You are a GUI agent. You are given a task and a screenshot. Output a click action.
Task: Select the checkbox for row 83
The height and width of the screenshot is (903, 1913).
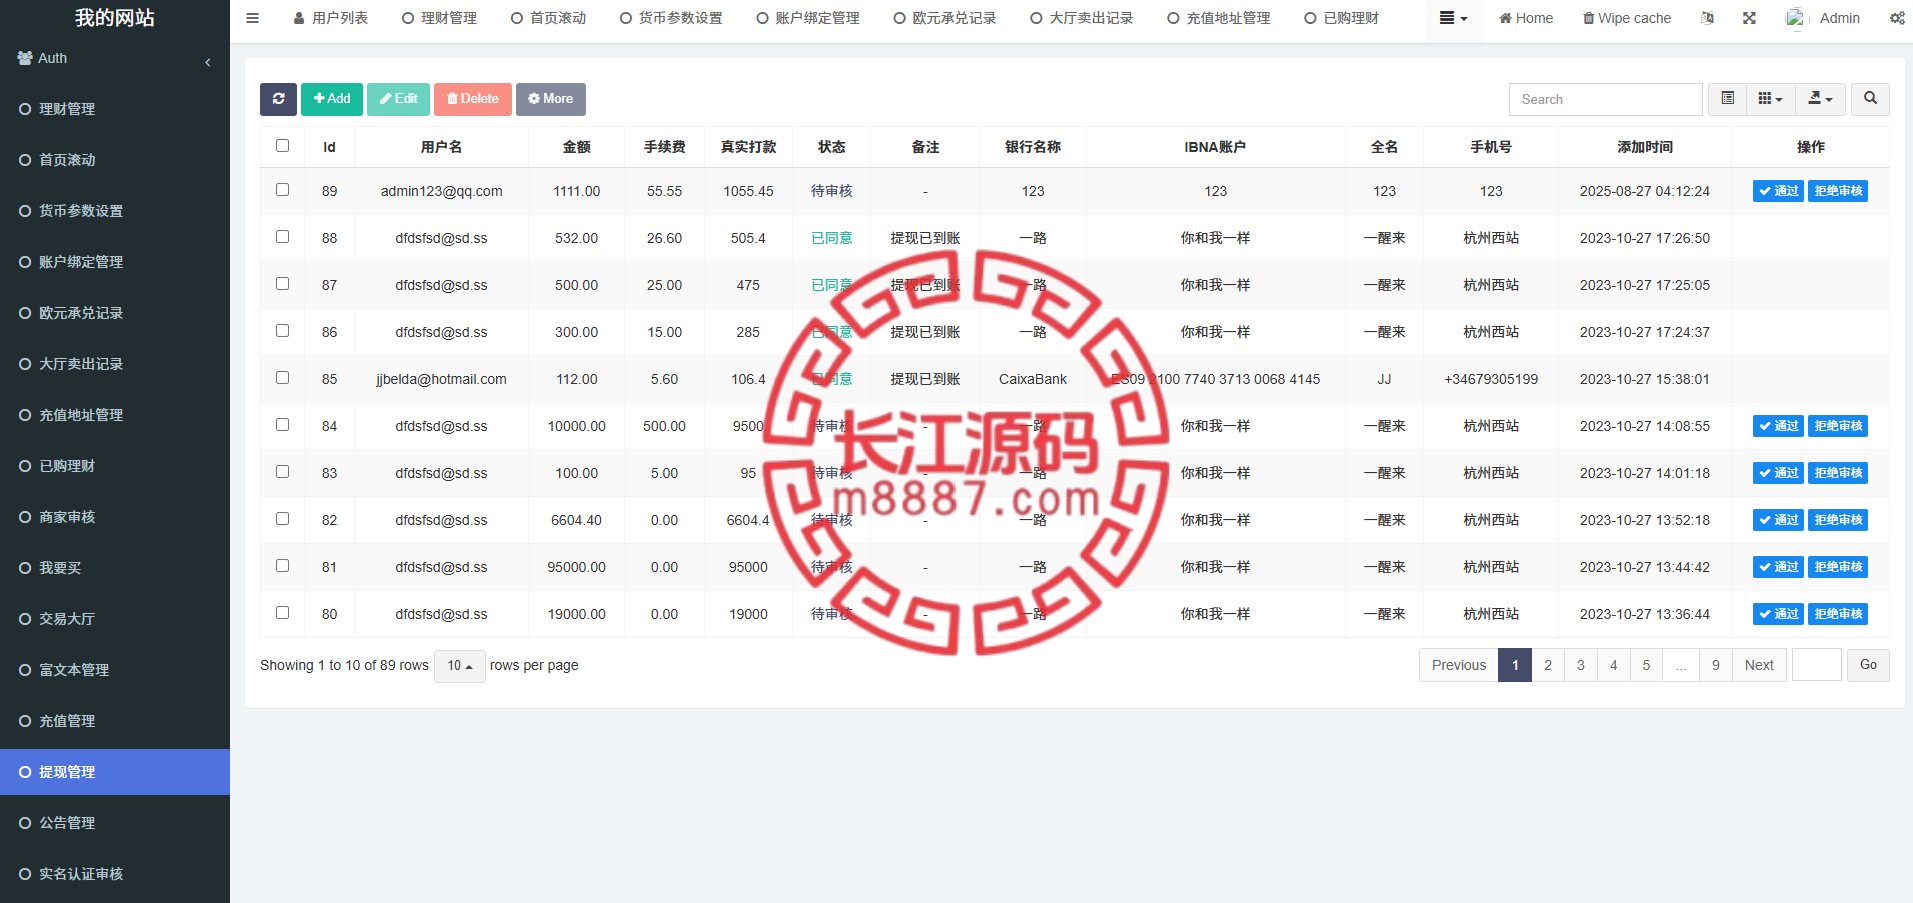tap(282, 472)
